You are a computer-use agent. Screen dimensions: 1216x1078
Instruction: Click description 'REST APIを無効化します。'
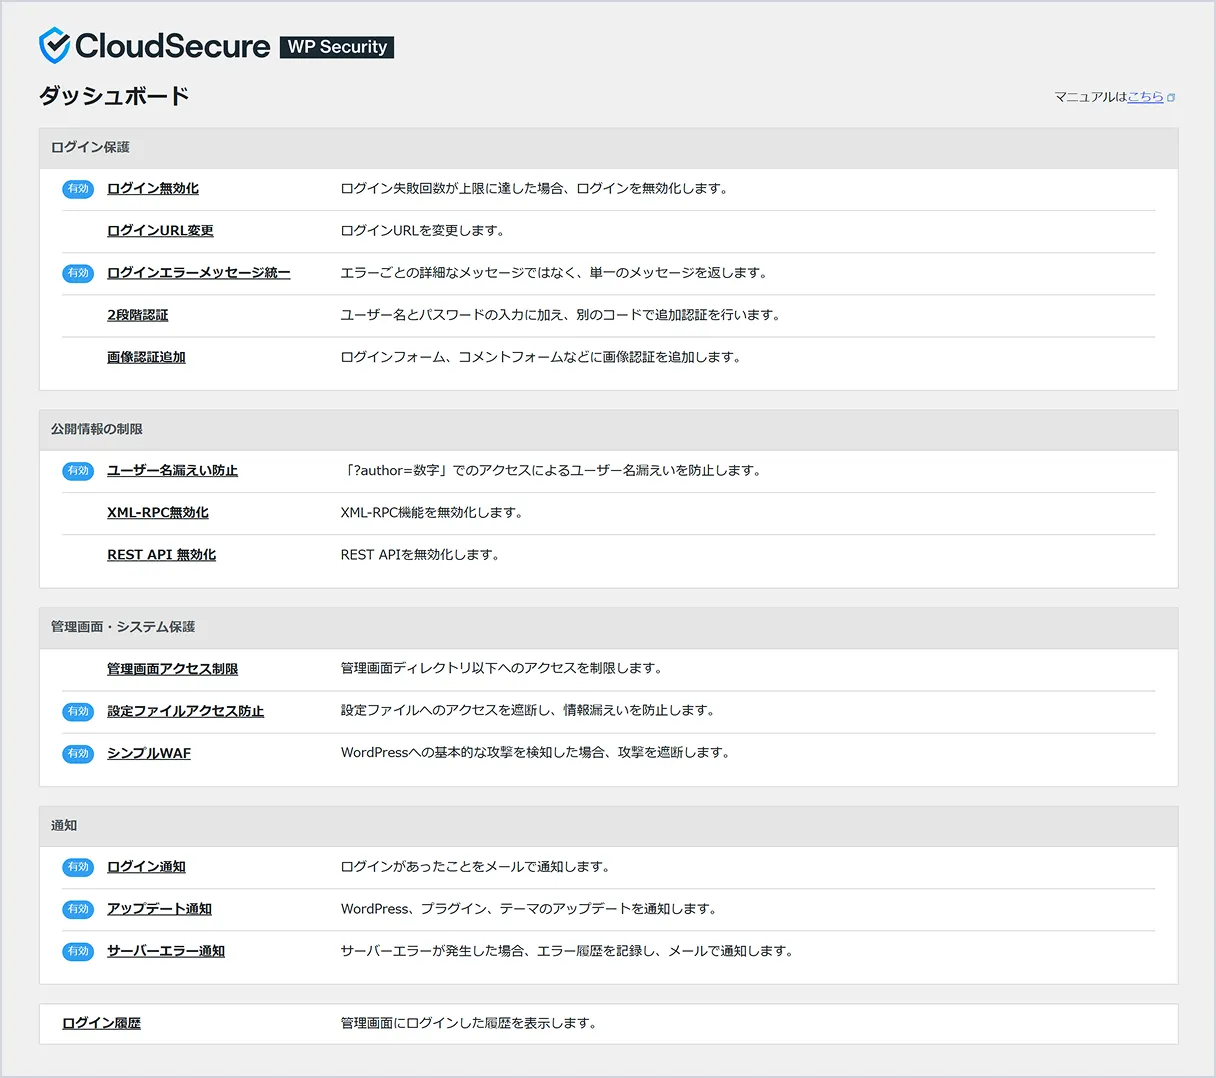(423, 554)
